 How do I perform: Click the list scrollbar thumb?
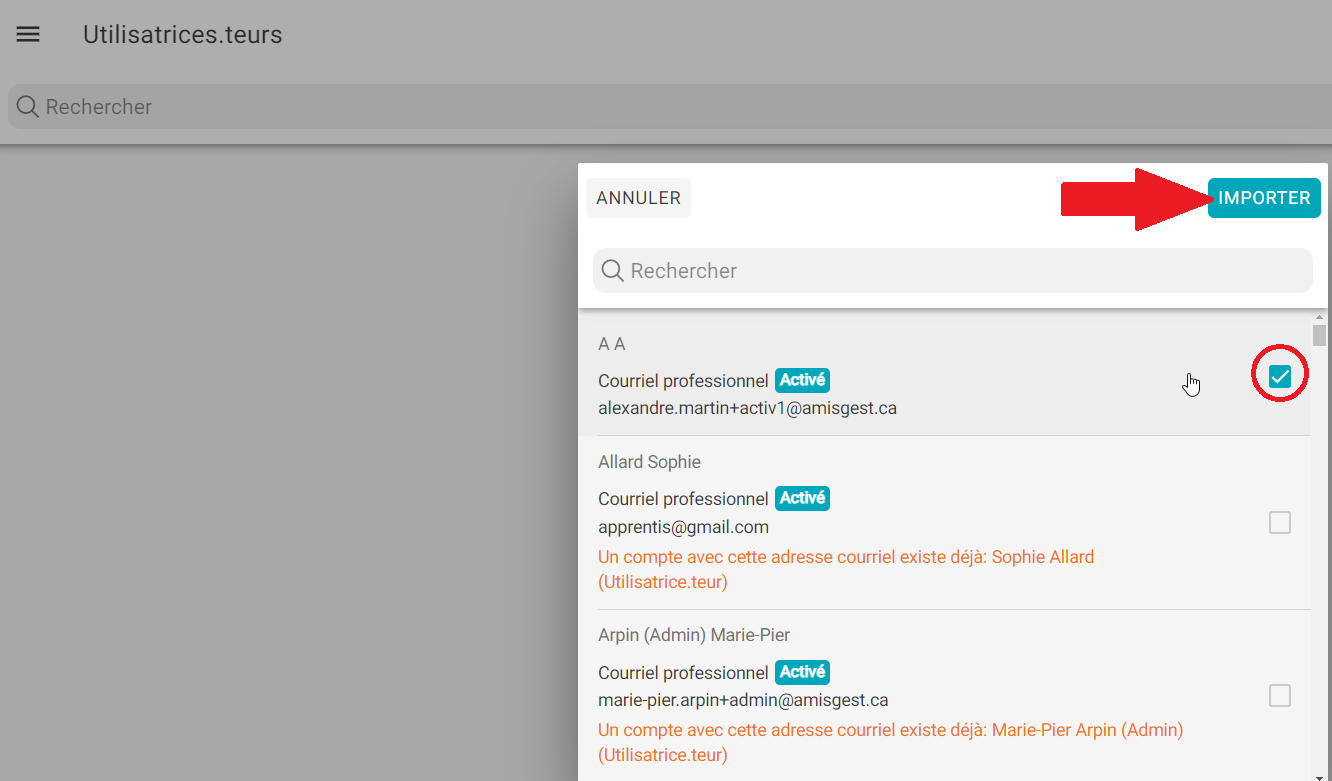point(1320,335)
